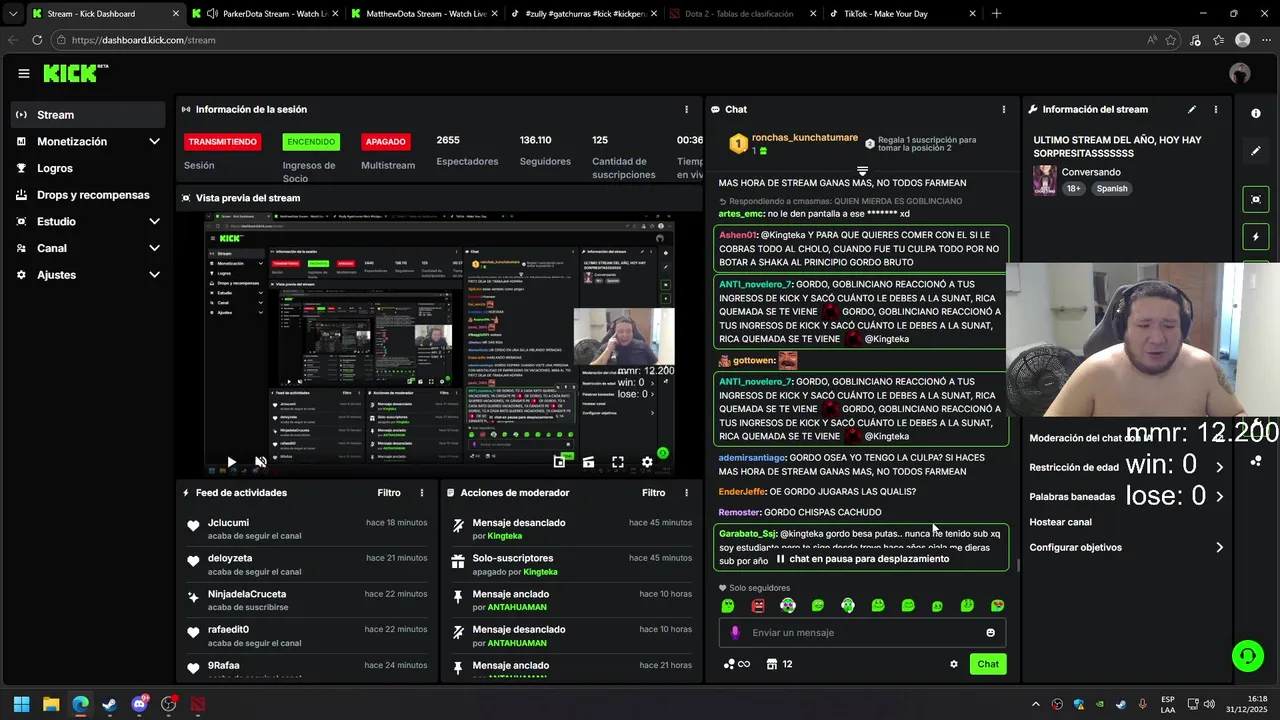Click the Palabras baneadas option
Screen dimensions: 1280x720
[1072, 497]
